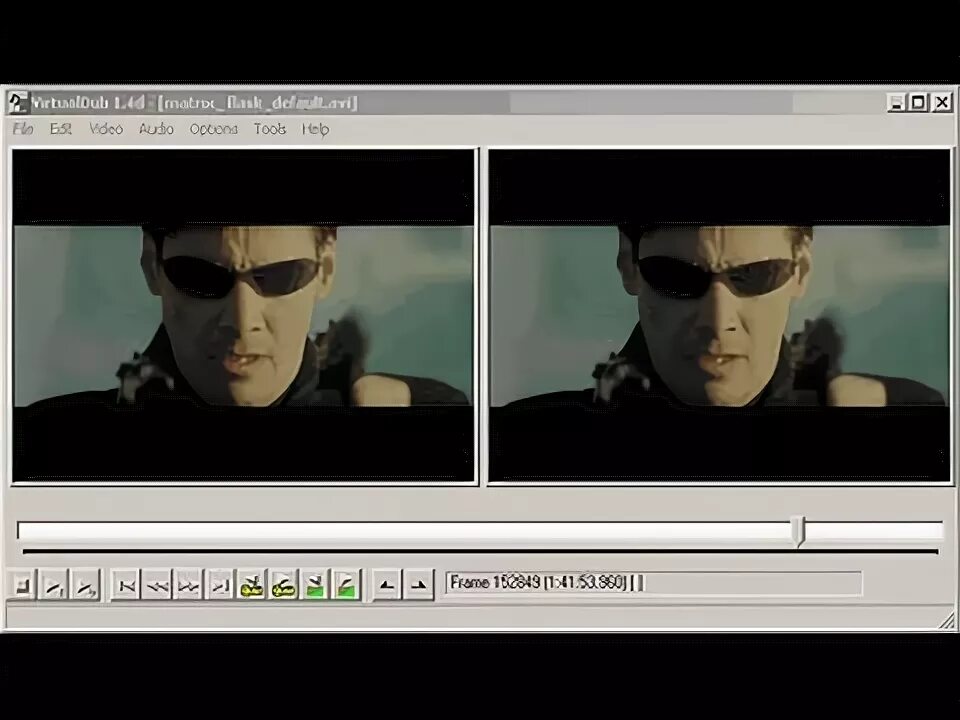
Task: Click the left input video pane
Action: click(x=244, y=316)
